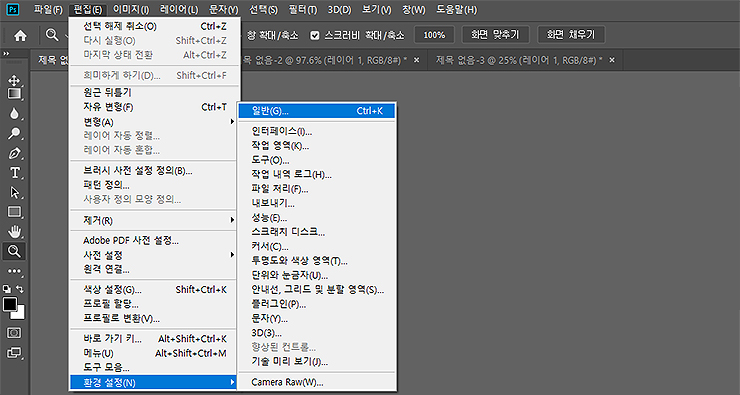Change the screen mode icon

pyautogui.click(x=14, y=353)
